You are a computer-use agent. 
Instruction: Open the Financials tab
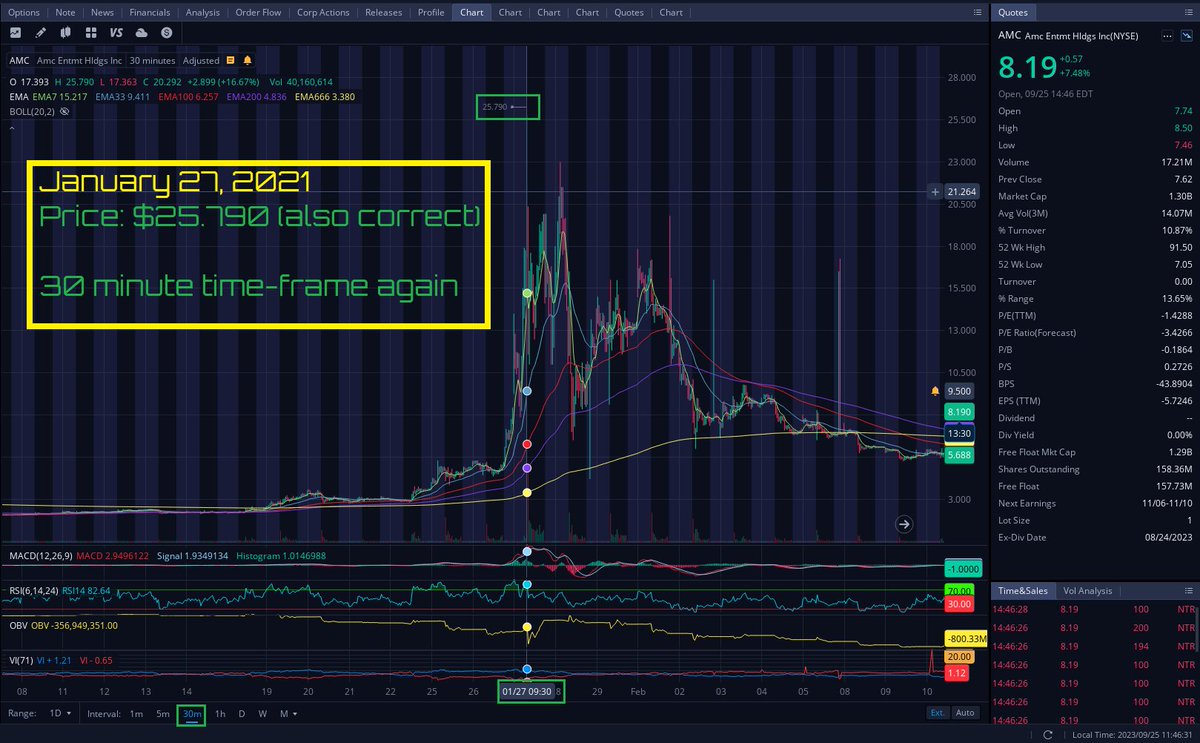click(150, 12)
